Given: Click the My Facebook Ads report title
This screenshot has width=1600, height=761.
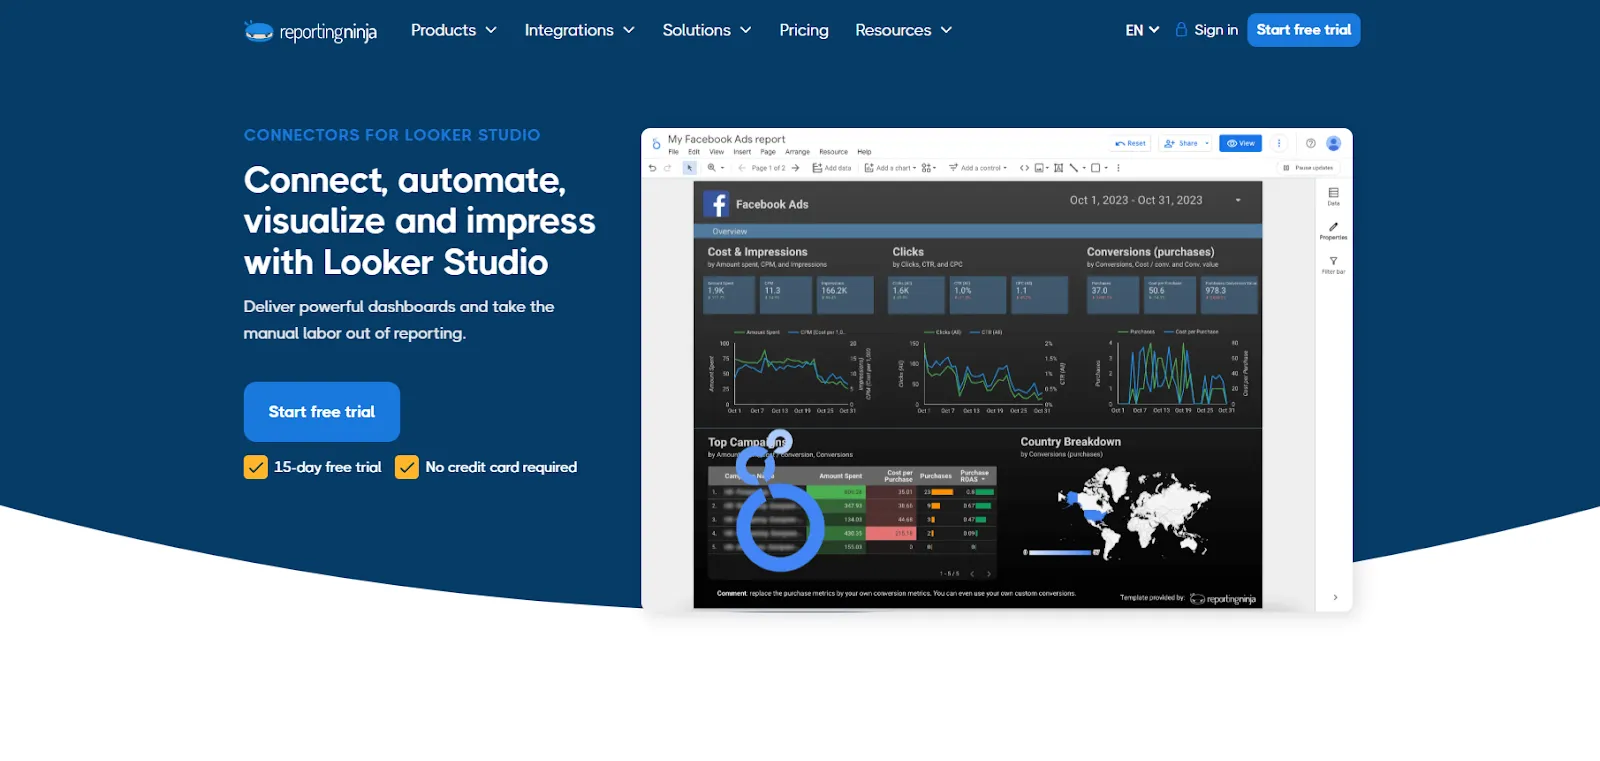Looking at the screenshot, I should [727, 139].
